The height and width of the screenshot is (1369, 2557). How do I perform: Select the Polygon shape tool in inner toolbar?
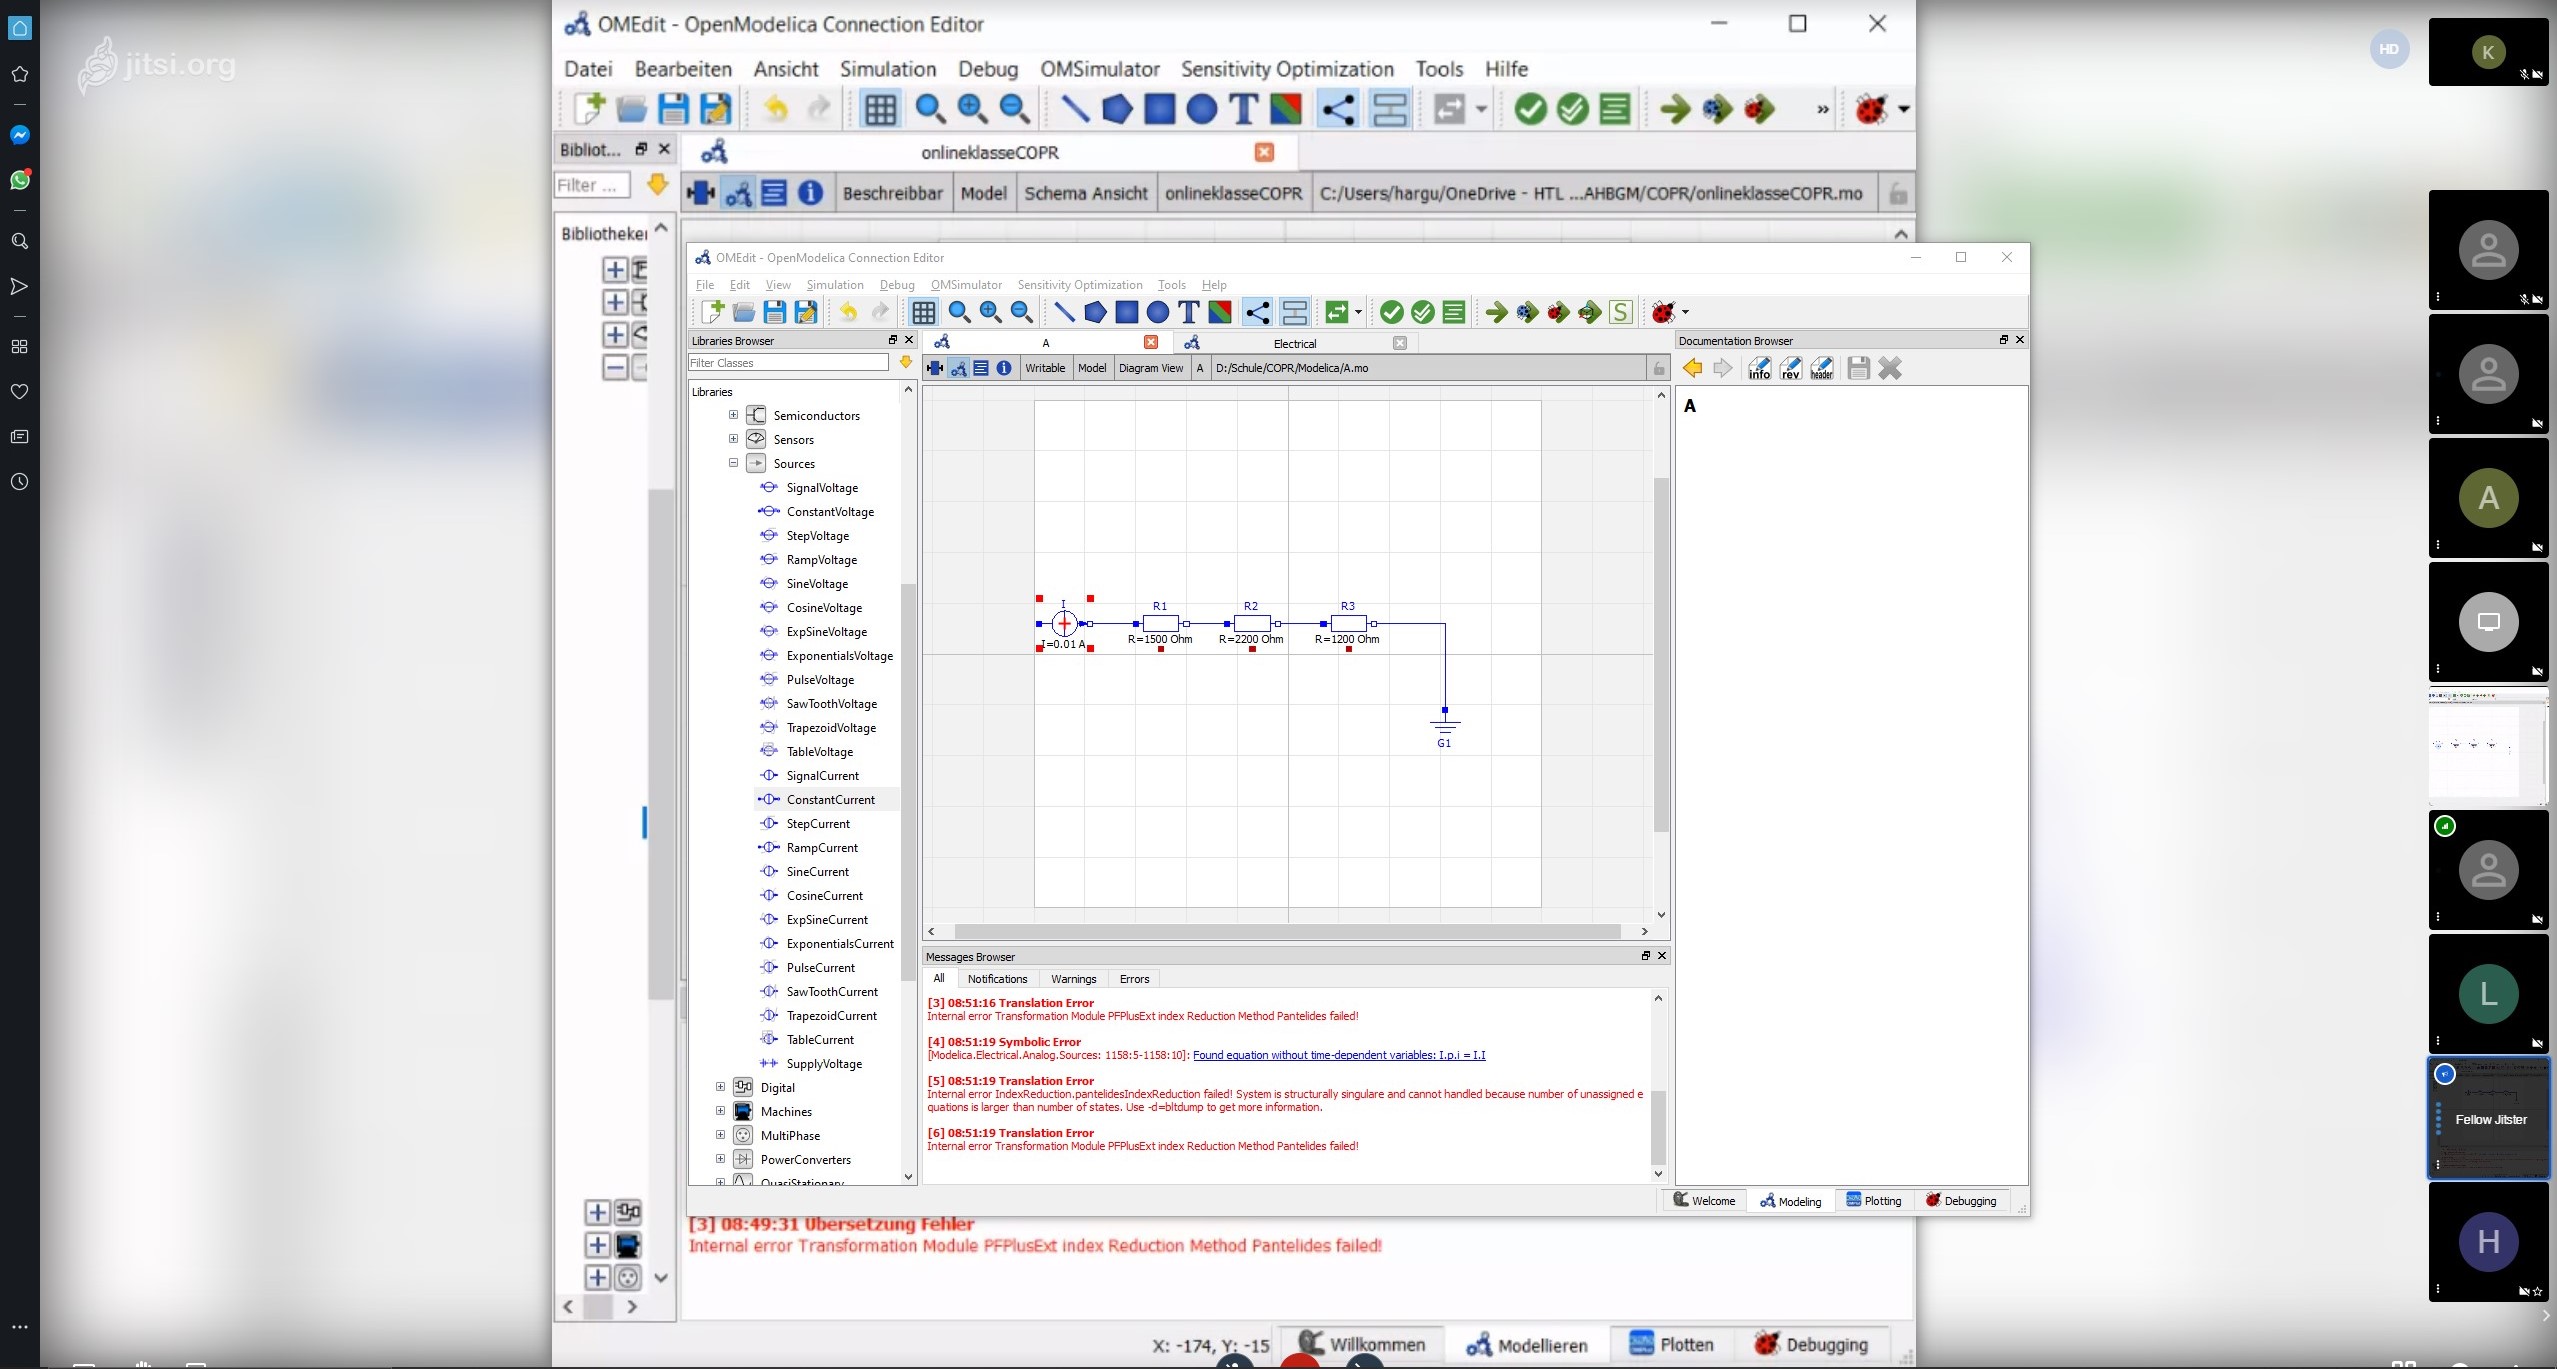(x=1095, y=313)
